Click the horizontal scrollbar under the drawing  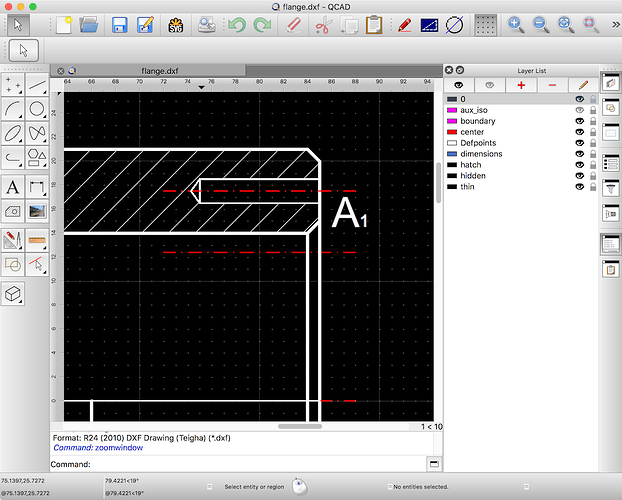[x=300, y=427]
